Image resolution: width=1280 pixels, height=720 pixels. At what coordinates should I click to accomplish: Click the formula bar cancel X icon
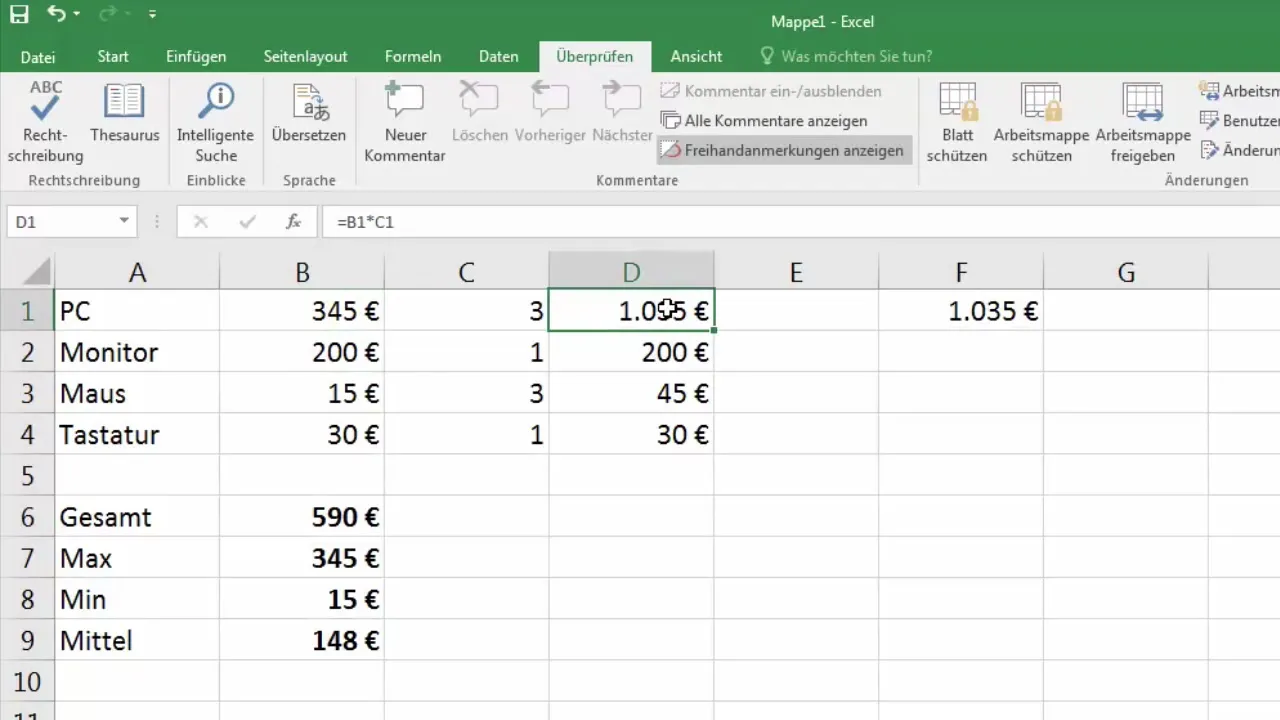pyautogui.click(x=200, y=222)
